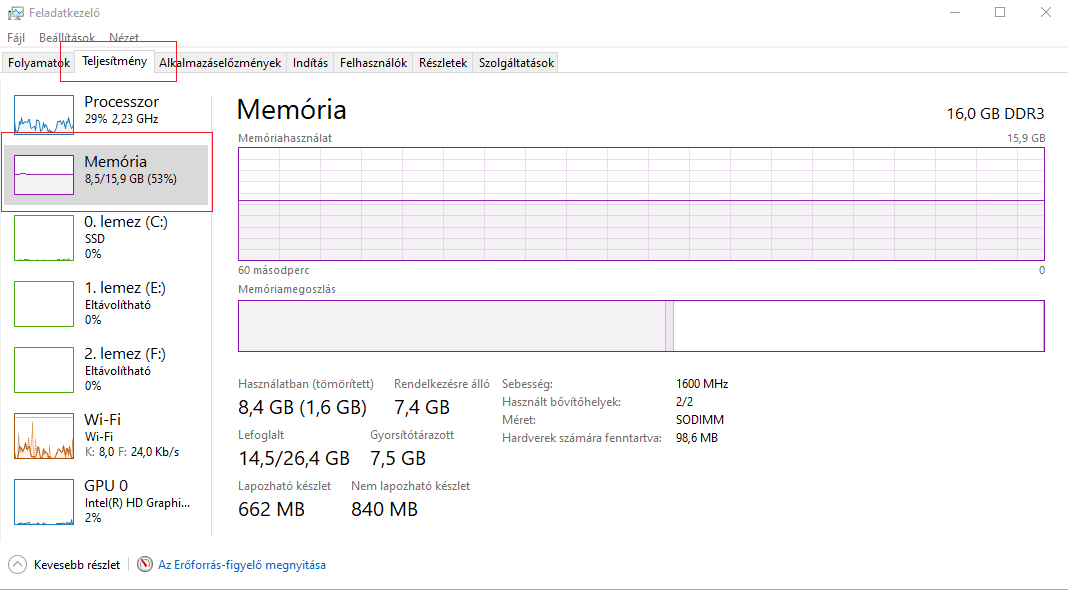Select the Memória mini graph in sidebar
The height and width of the screenshot is (590, 1068).
click(x=44, y=175)
